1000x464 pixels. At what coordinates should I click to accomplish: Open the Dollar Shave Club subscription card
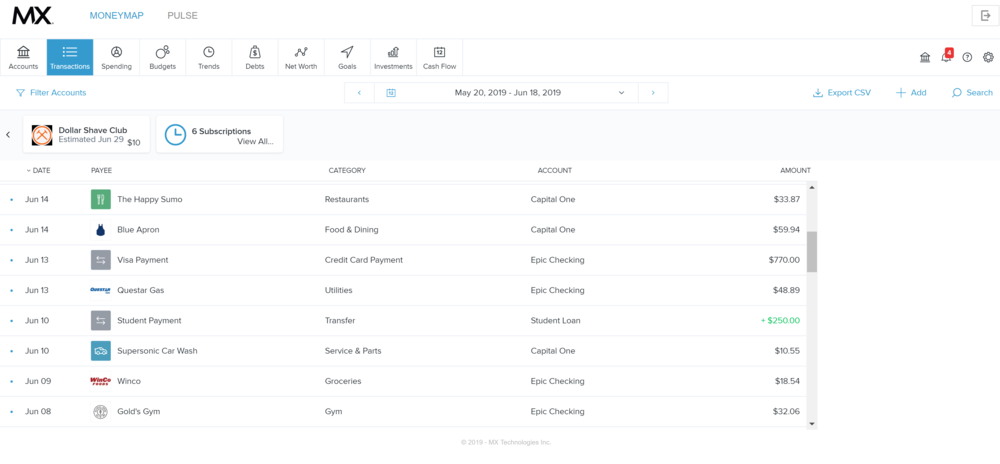pyautogui.click(x=87, y=134)
